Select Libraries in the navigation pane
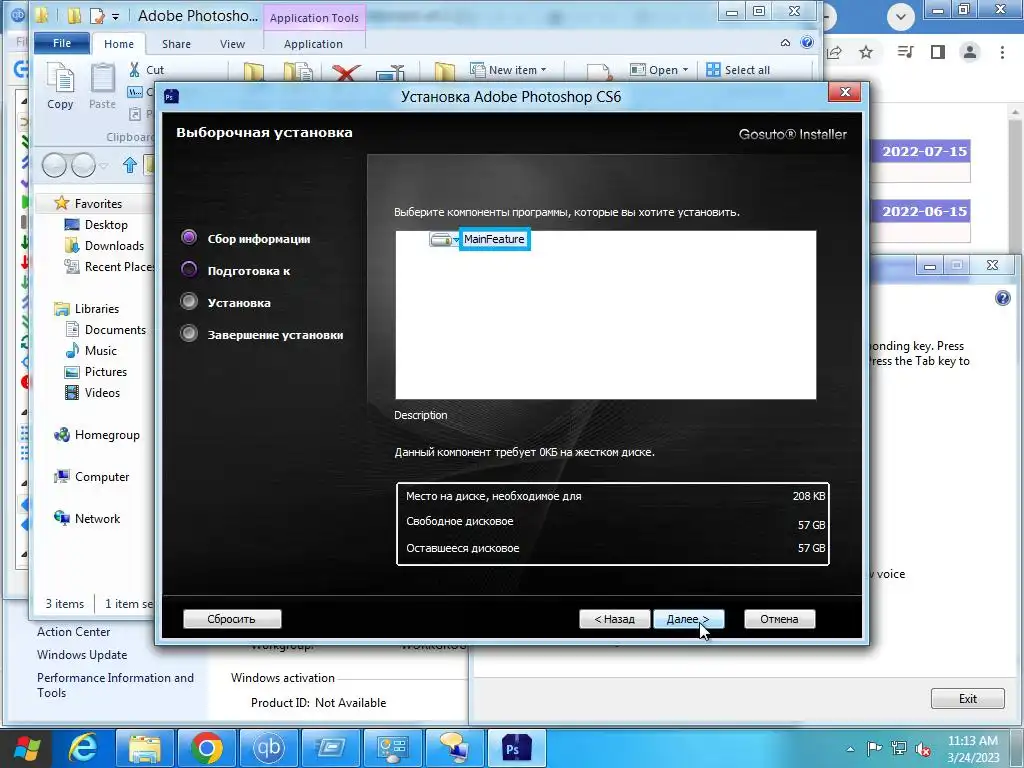The height and width of the screenshot is (768, 1024). (97, 308)
